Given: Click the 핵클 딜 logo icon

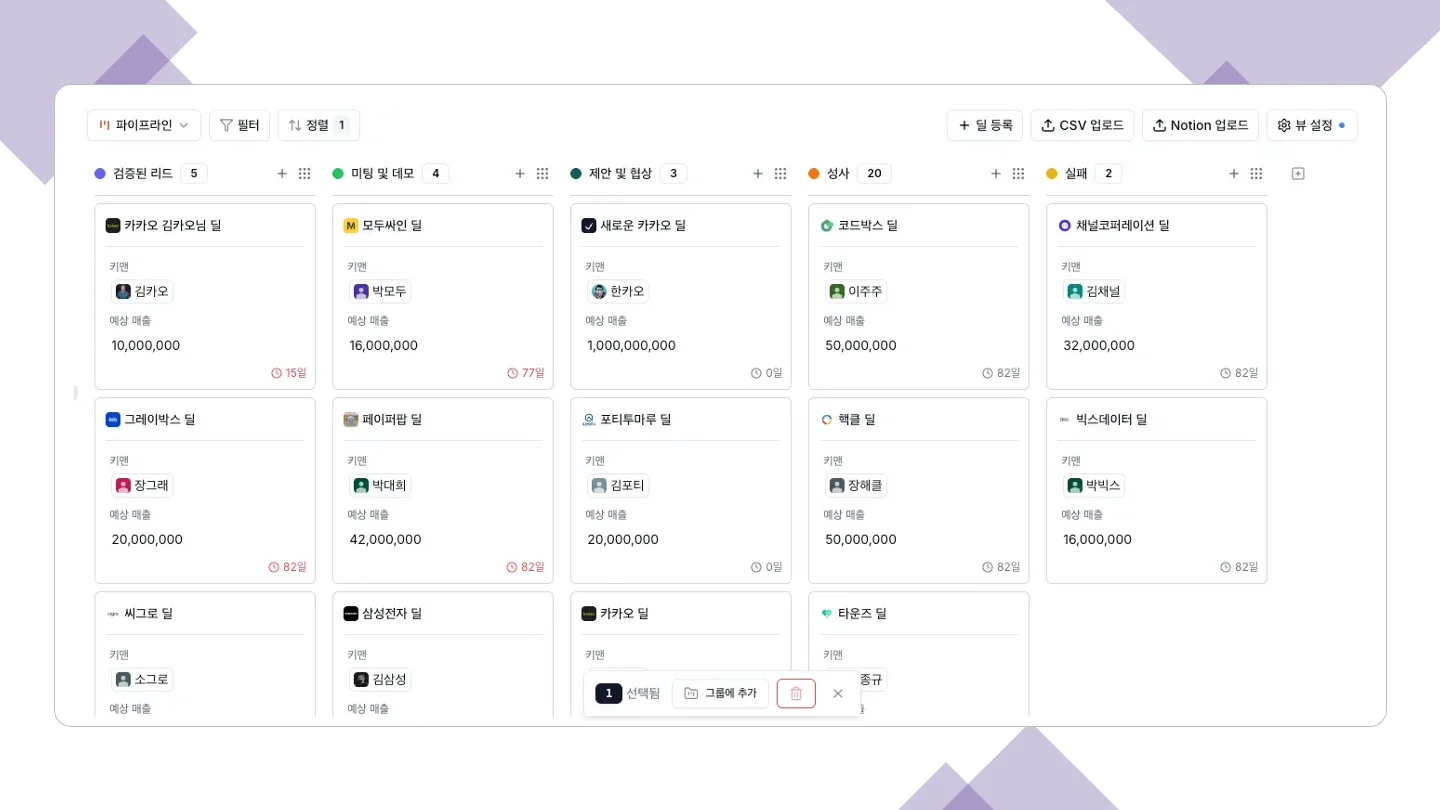Looking at the screenshot, I should (x=827, y=420).
